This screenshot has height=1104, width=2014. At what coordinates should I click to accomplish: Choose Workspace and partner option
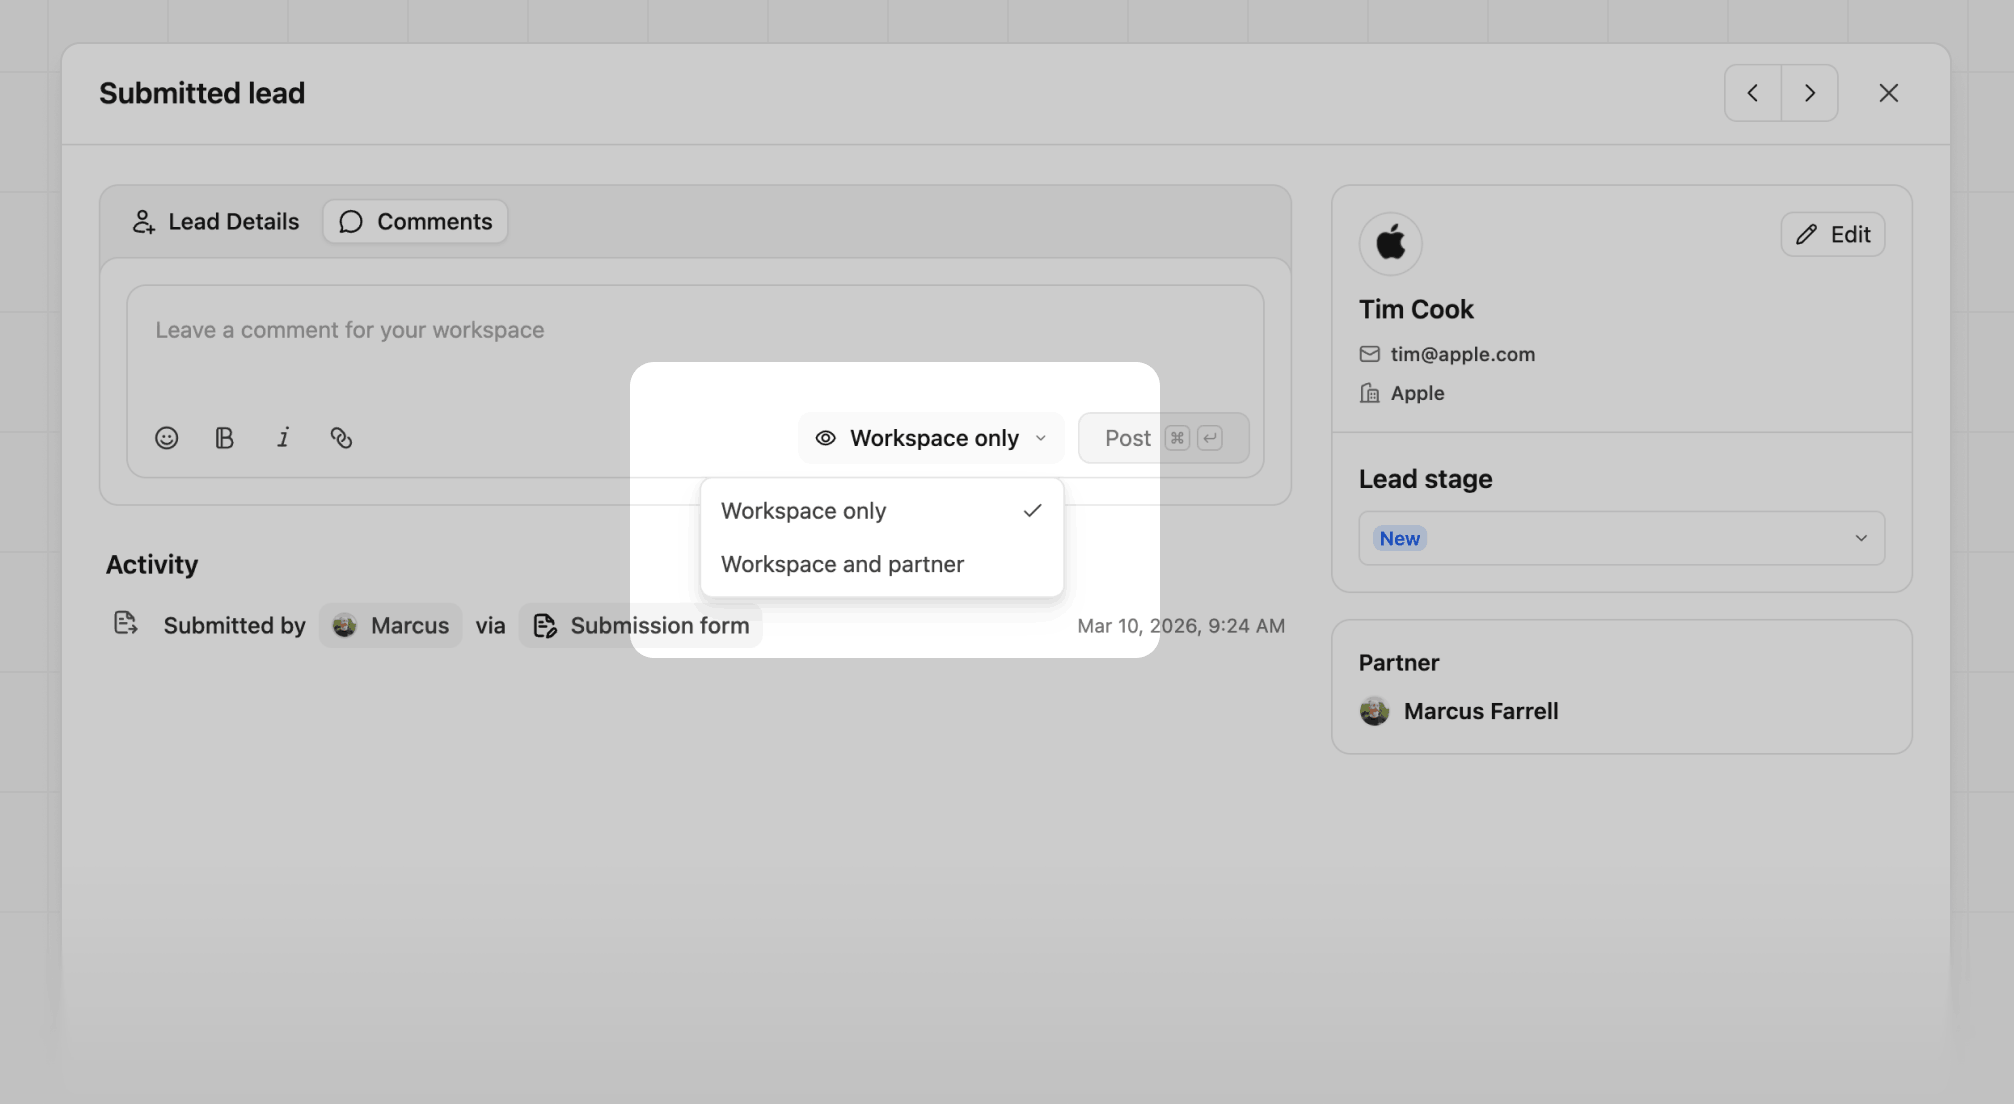882,564
